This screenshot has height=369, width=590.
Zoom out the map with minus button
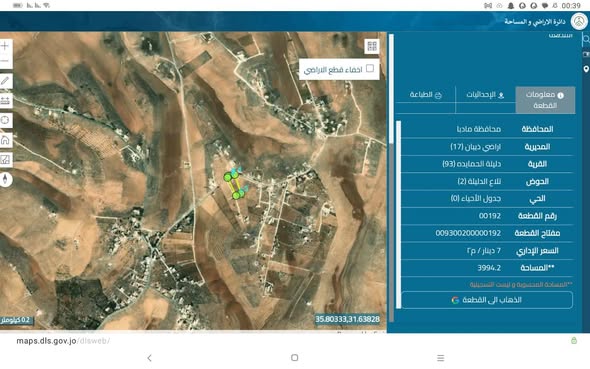(x=5, y=61)
